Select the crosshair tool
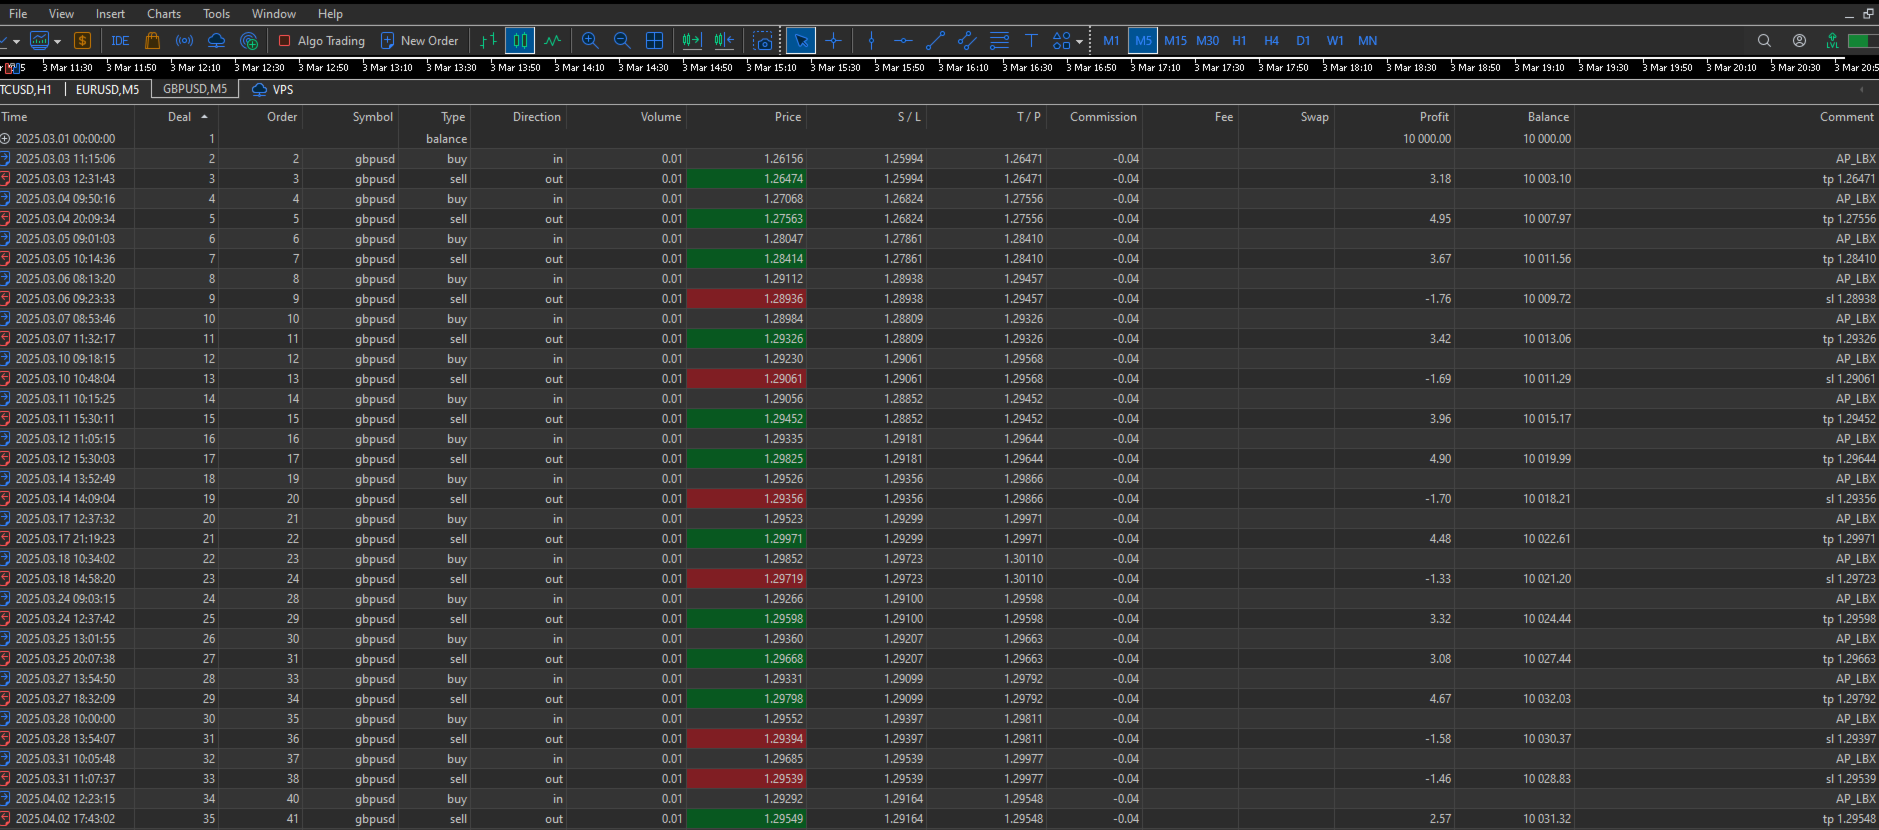 (x=834, y=41)
